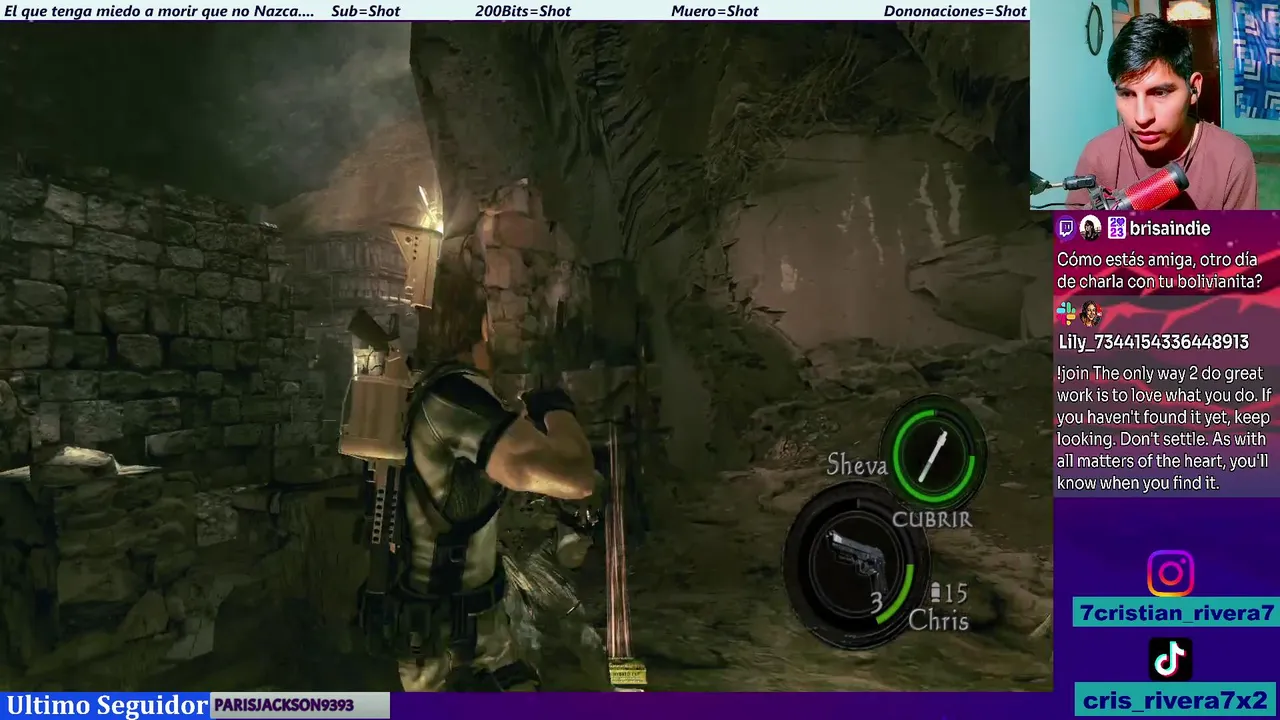Click the PARISJACKSON9393 follower name

point(284,705)
